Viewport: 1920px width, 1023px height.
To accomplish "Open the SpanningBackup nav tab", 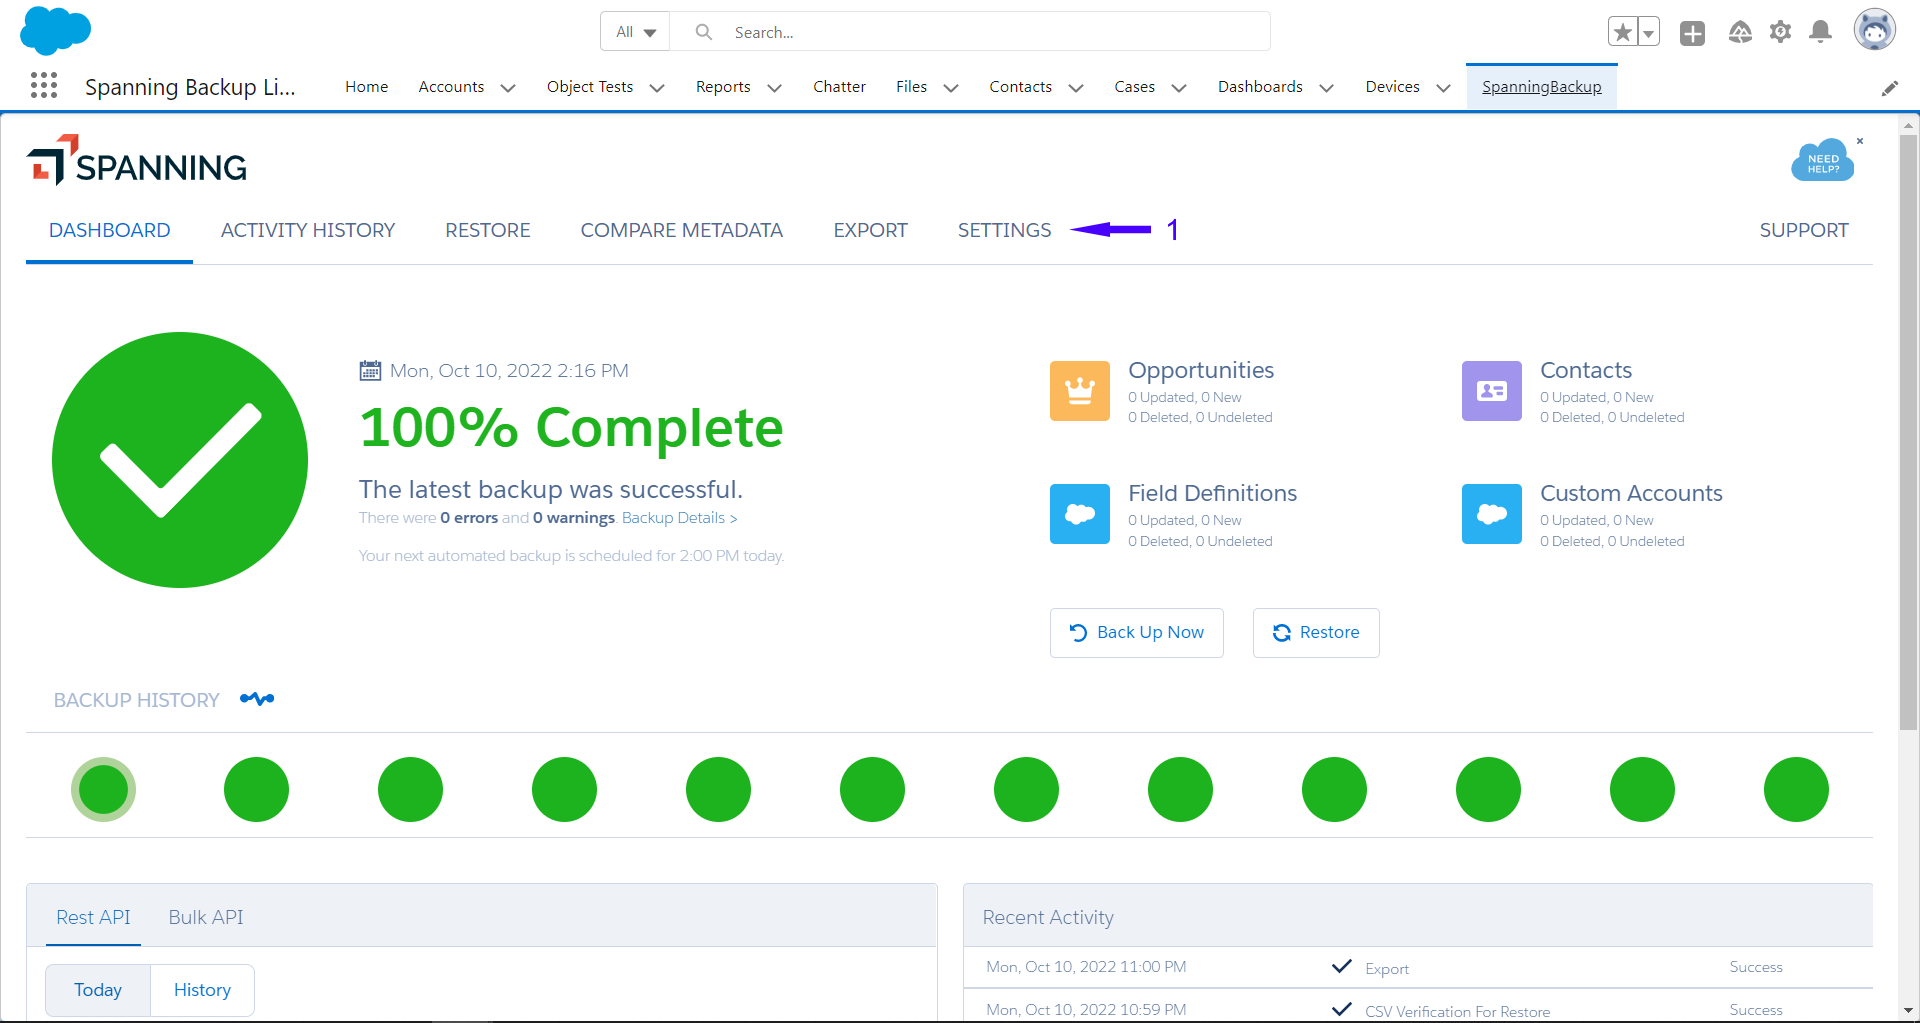I will [x=1541, y=87].
